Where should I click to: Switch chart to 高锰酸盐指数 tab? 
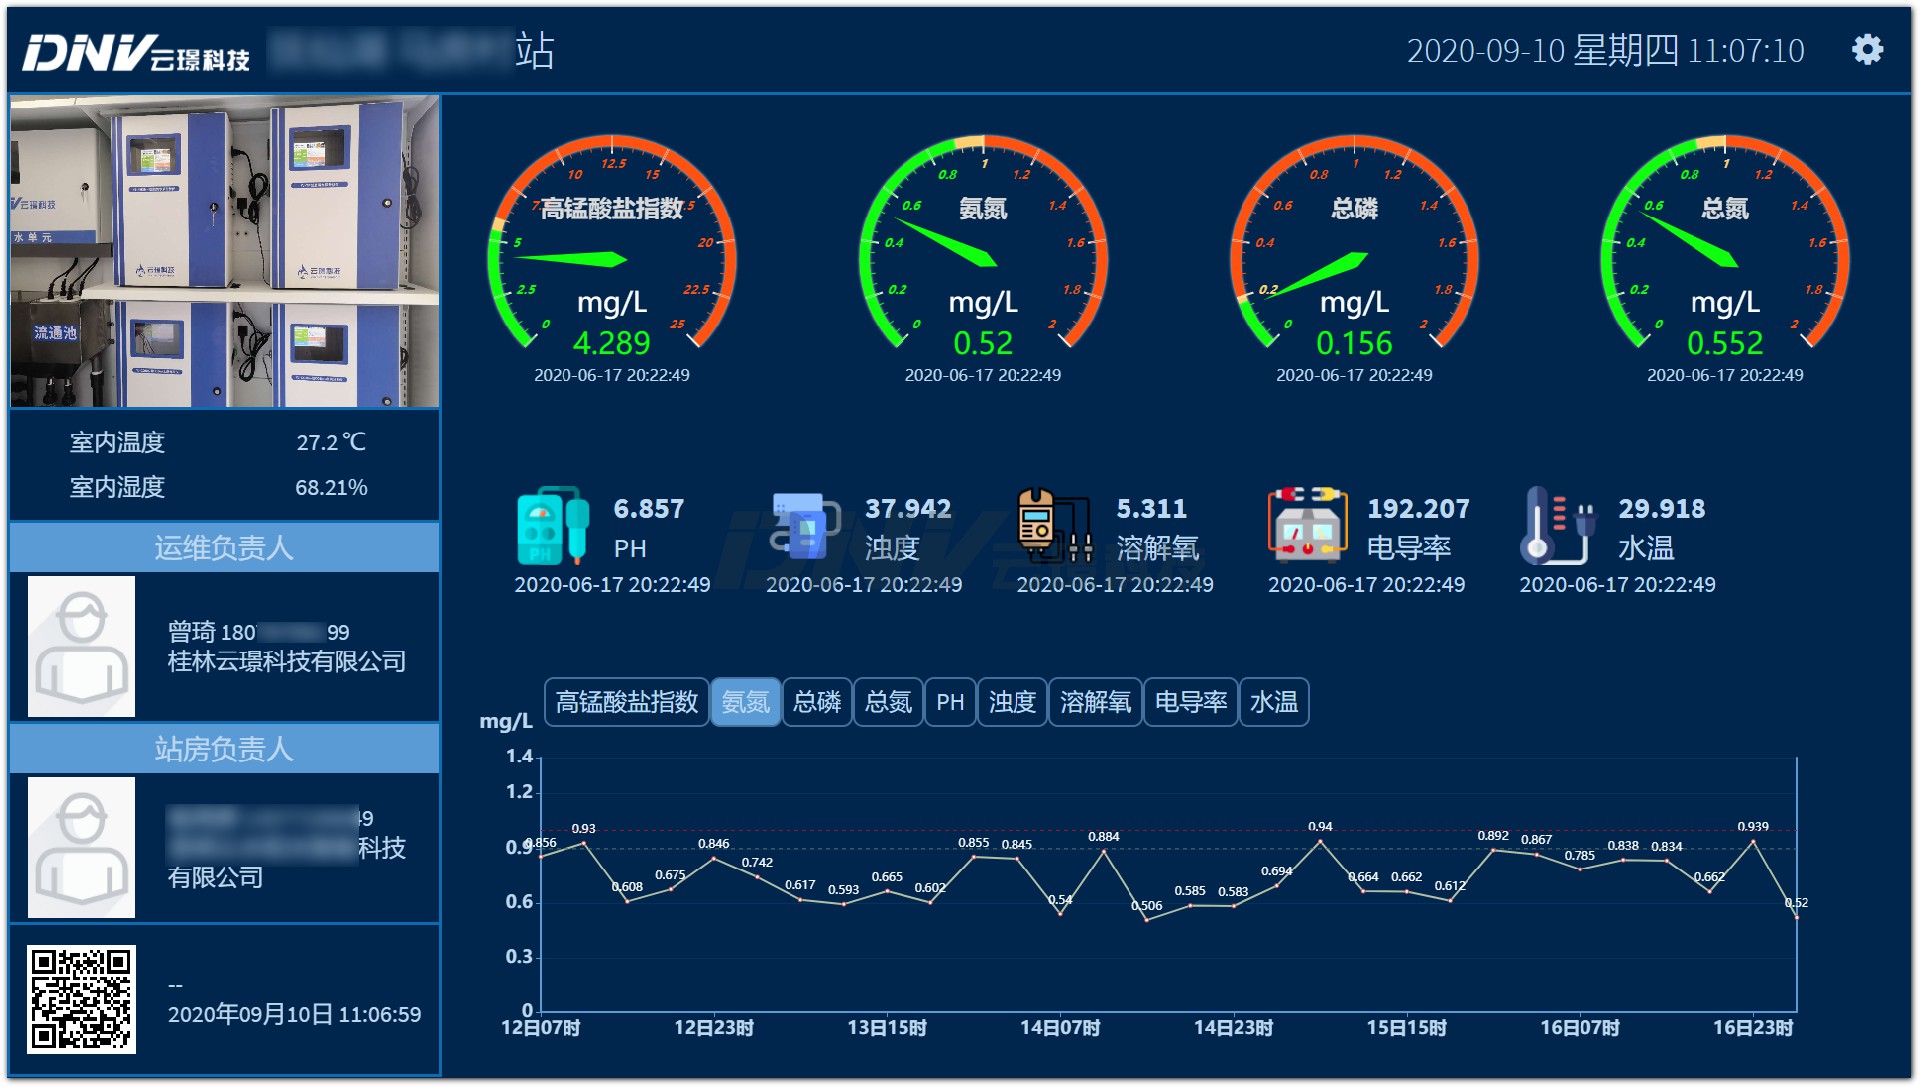coord(627,702)
